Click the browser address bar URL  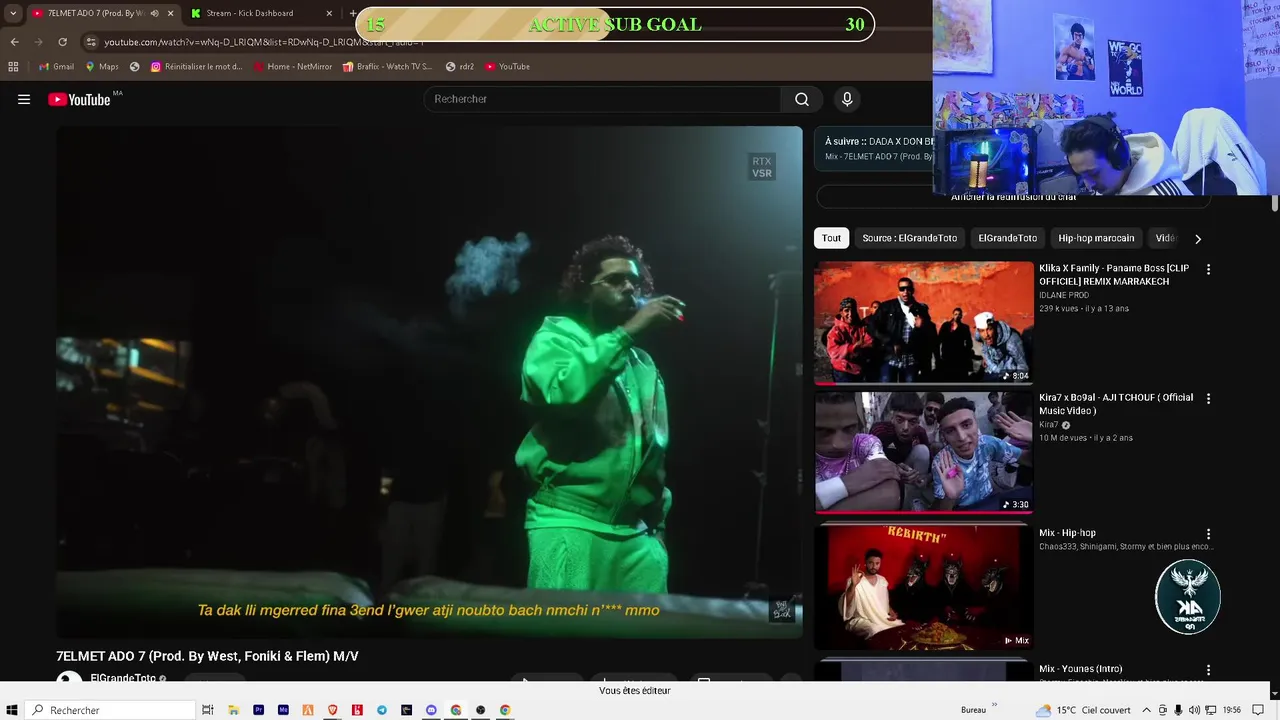[264, 42]
